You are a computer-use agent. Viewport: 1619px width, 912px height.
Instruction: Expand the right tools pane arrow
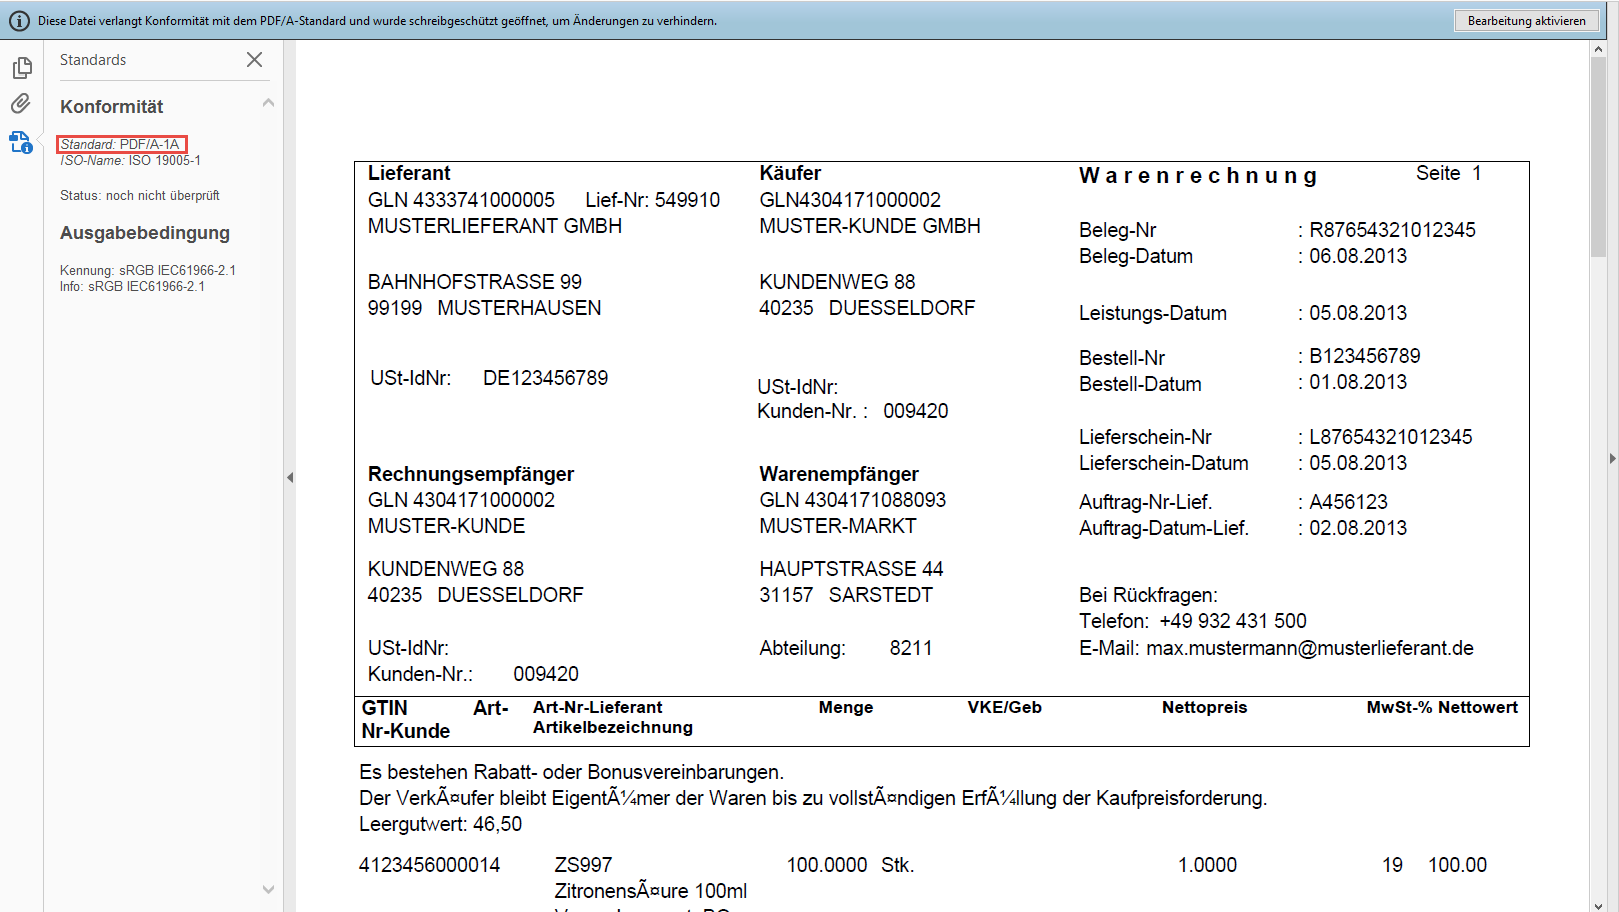[1611, 459]
